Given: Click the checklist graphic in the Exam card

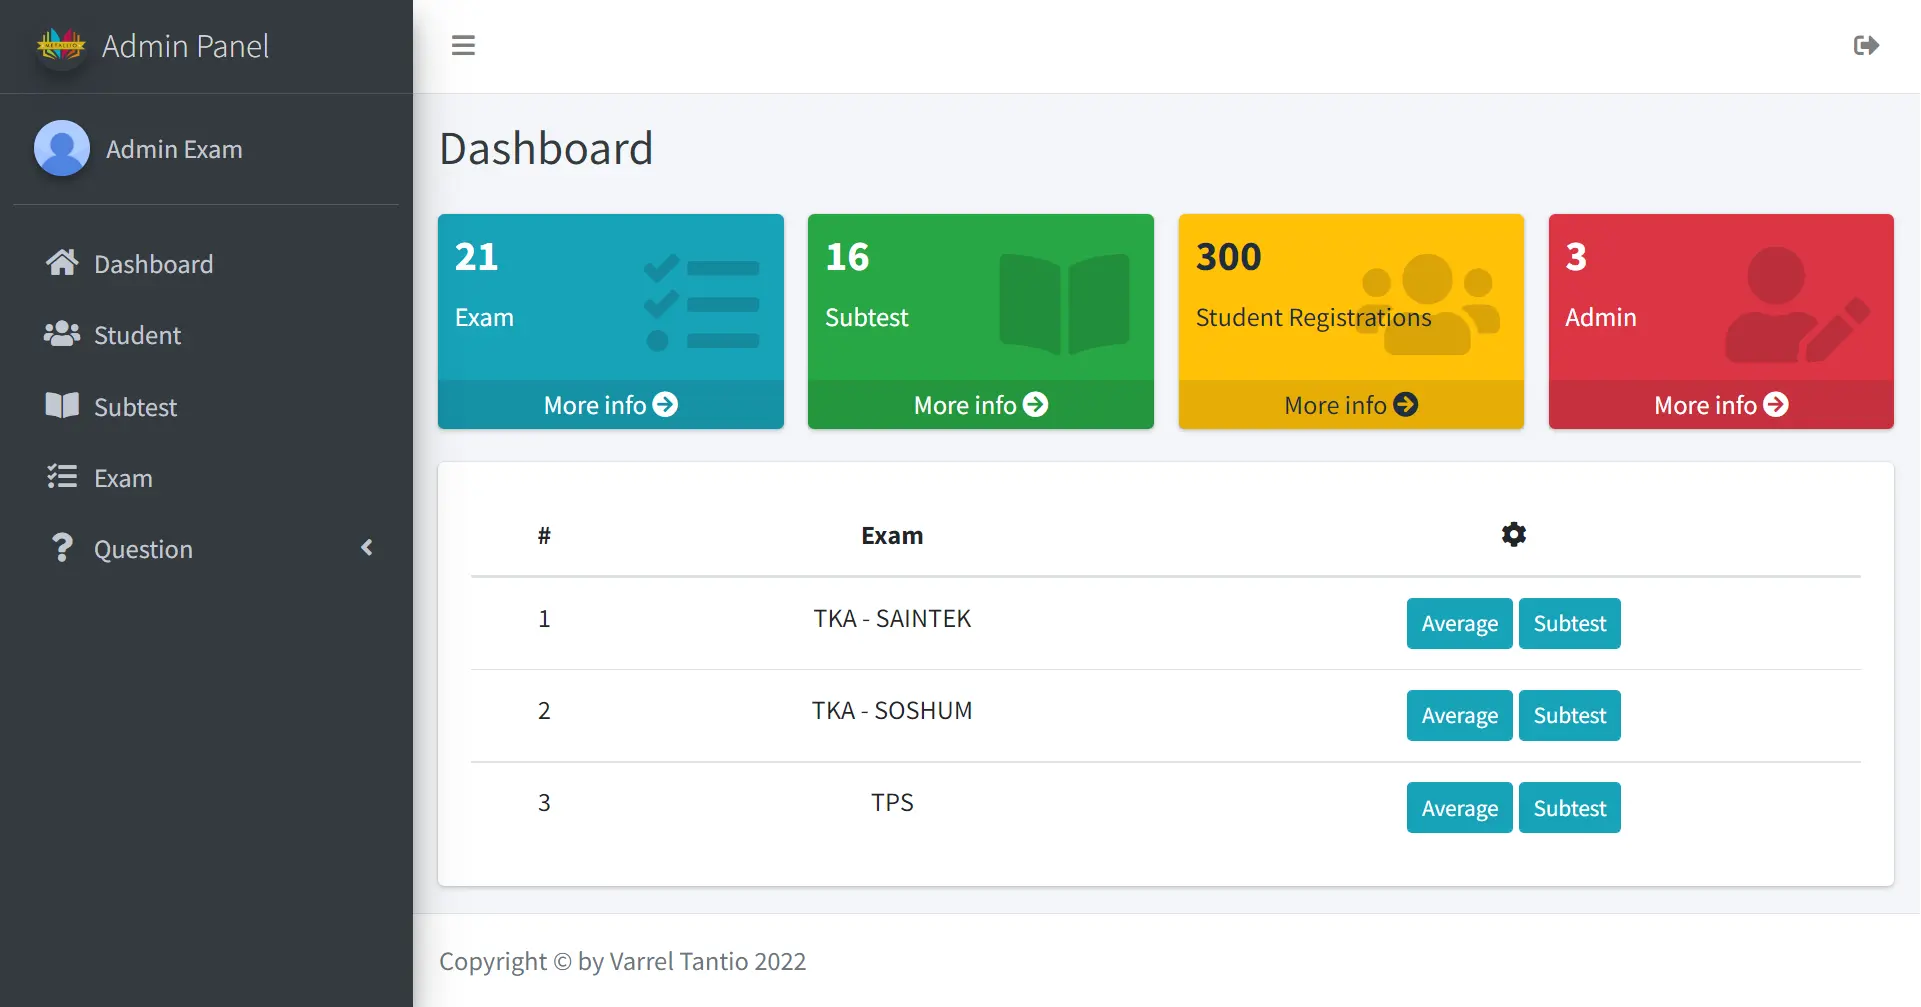Looking at the screenshot, I should click(701, 302).
